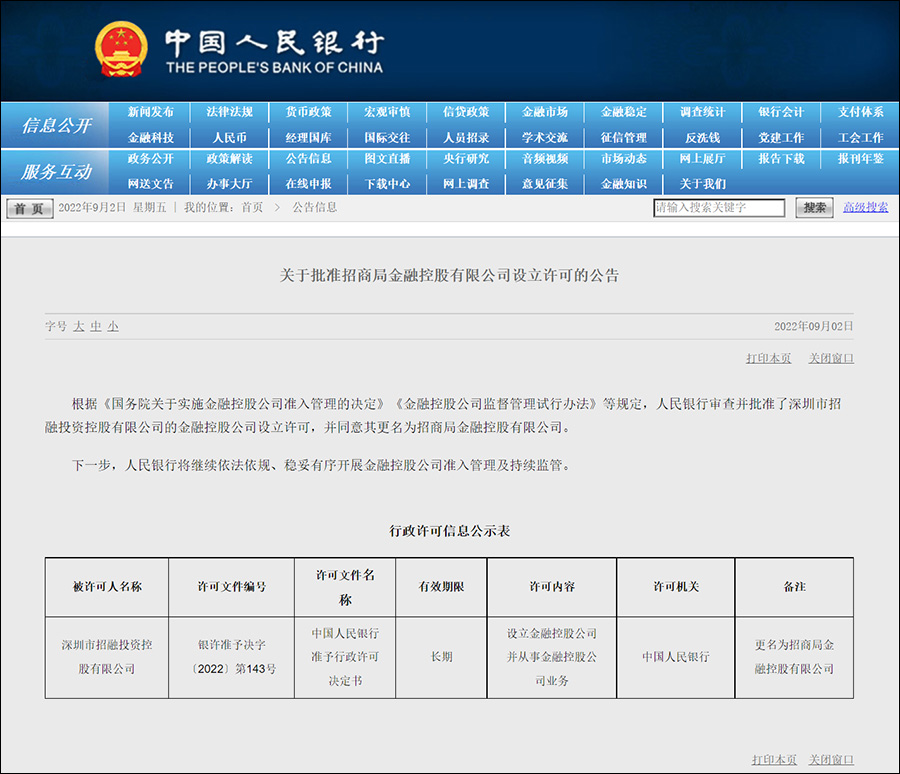The image size is (900, 774).
Task: Open 调查统计 section
Action: pos(703,112)
